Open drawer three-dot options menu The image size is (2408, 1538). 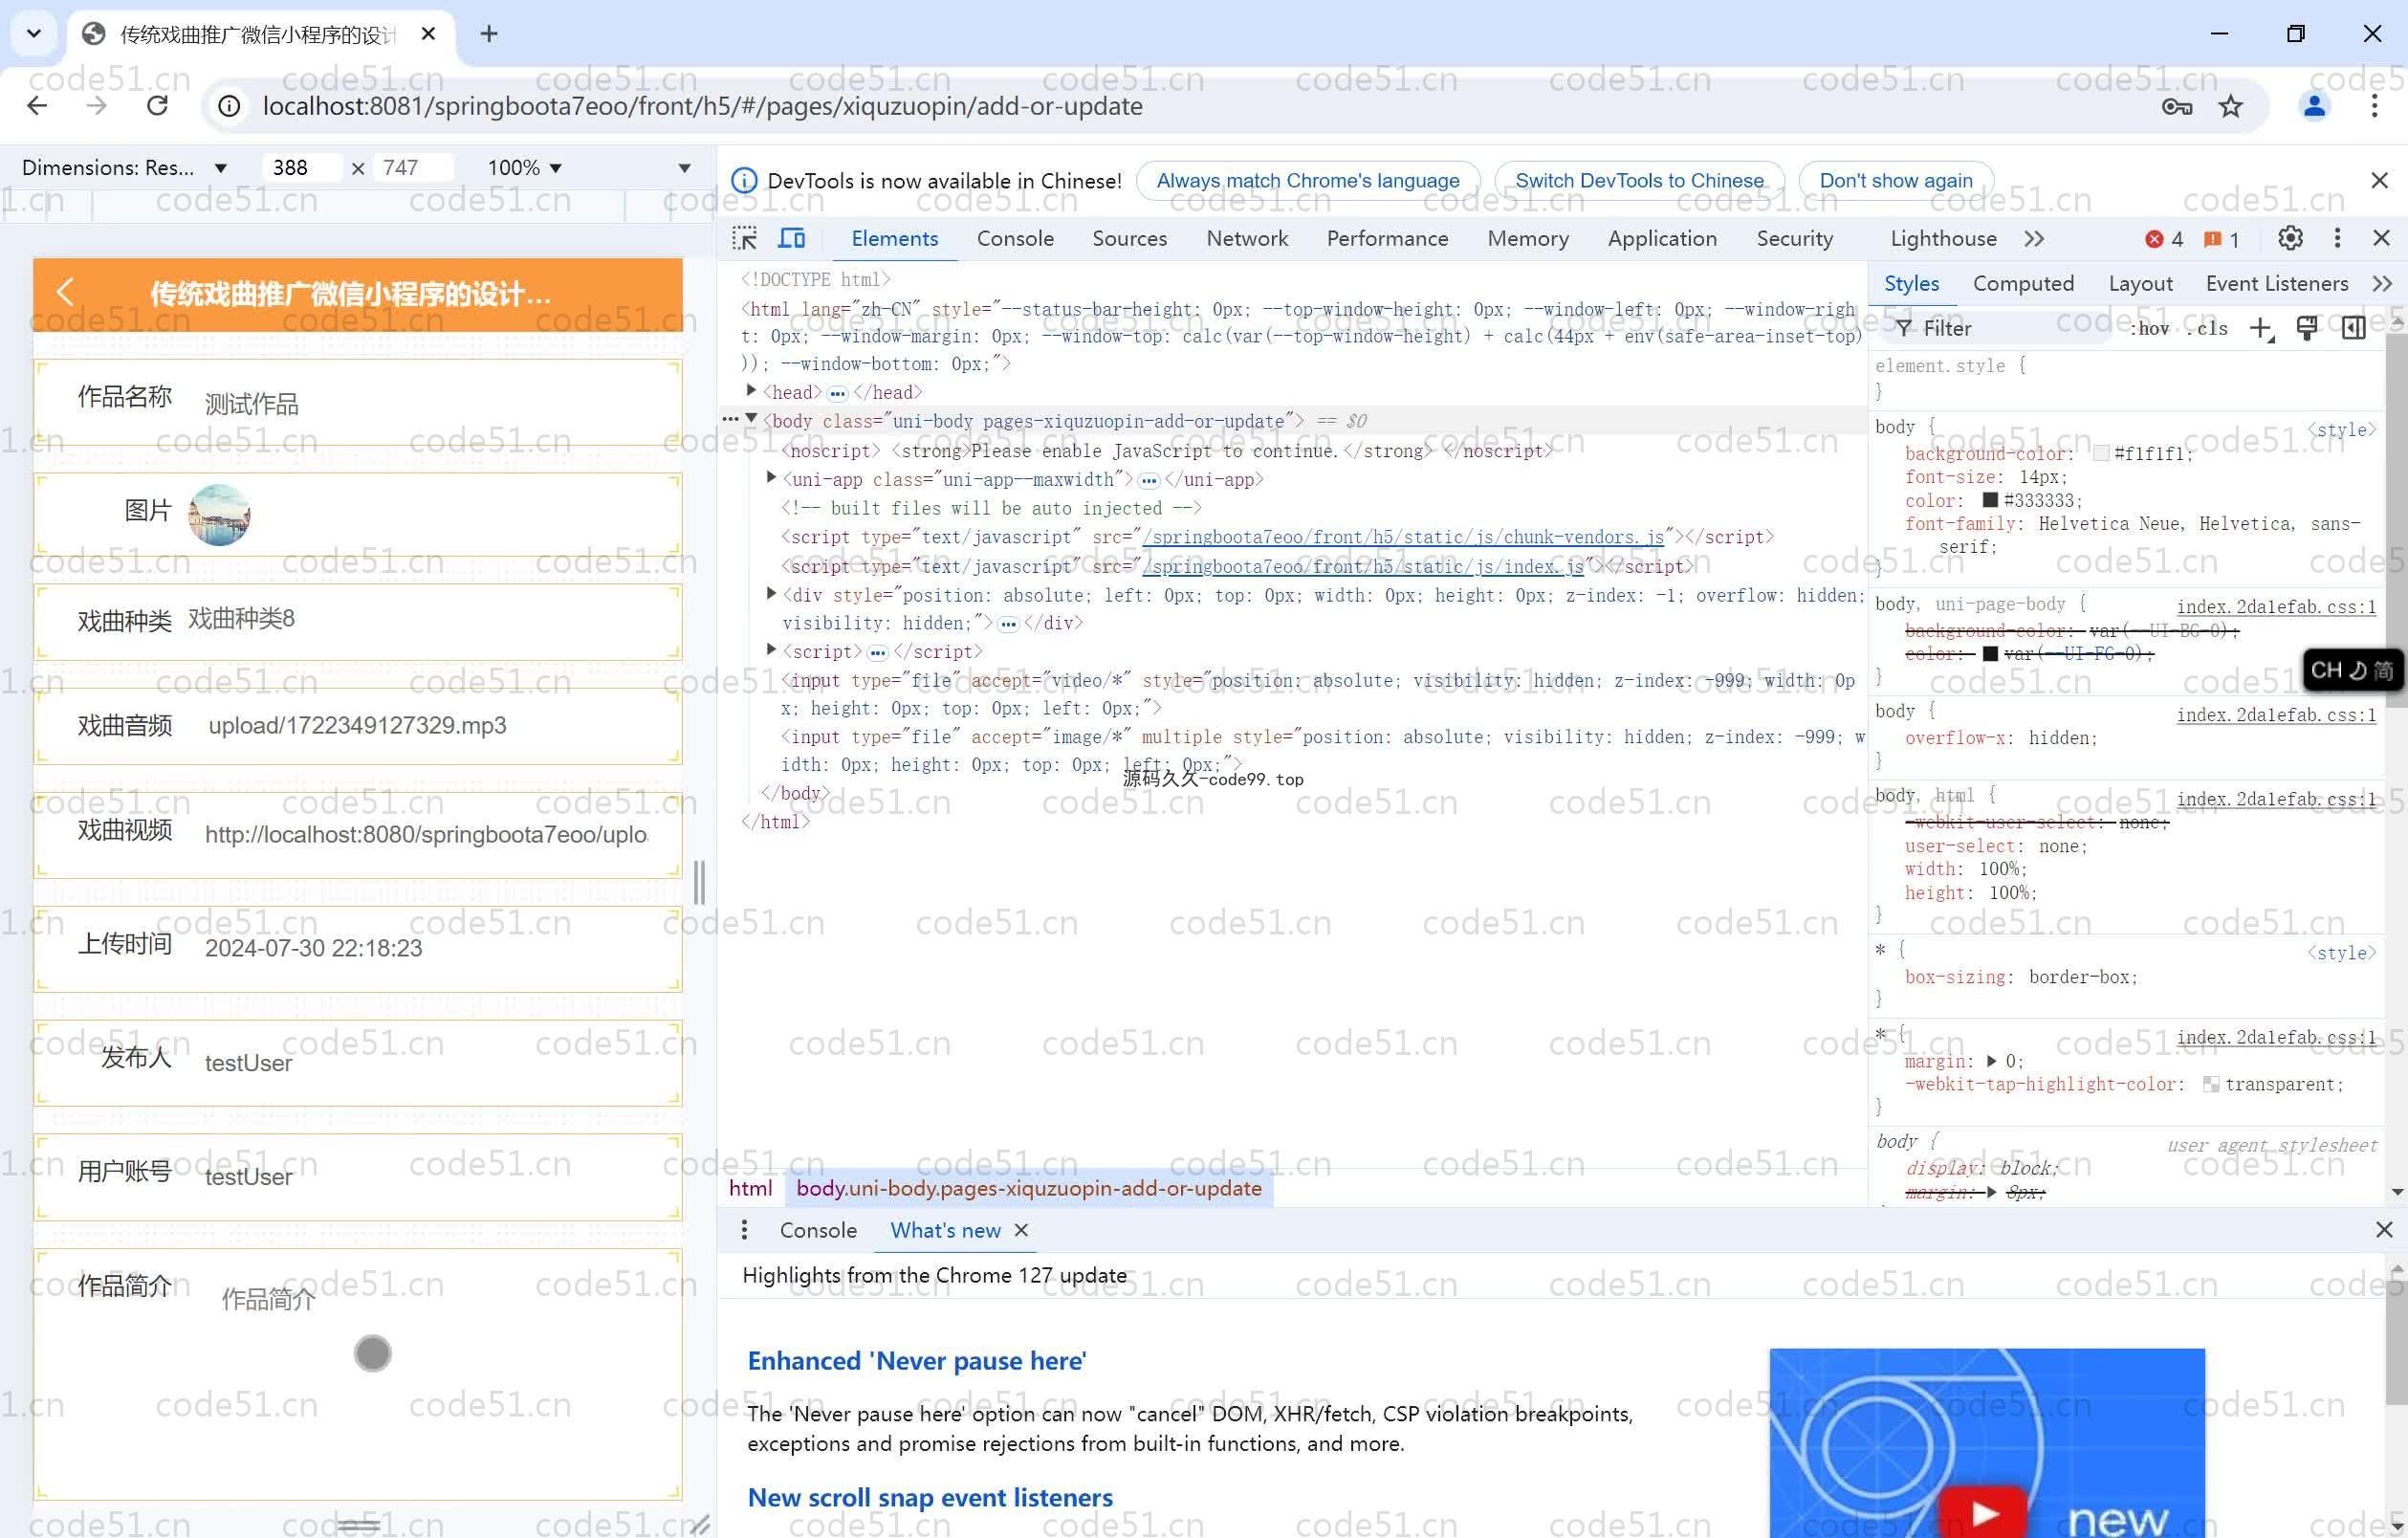[744, 1230]
